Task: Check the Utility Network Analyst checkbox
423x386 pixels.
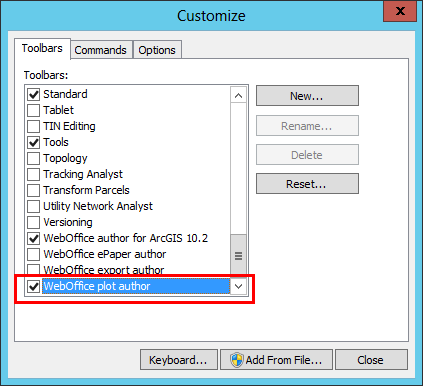Action: click(33, 206)
